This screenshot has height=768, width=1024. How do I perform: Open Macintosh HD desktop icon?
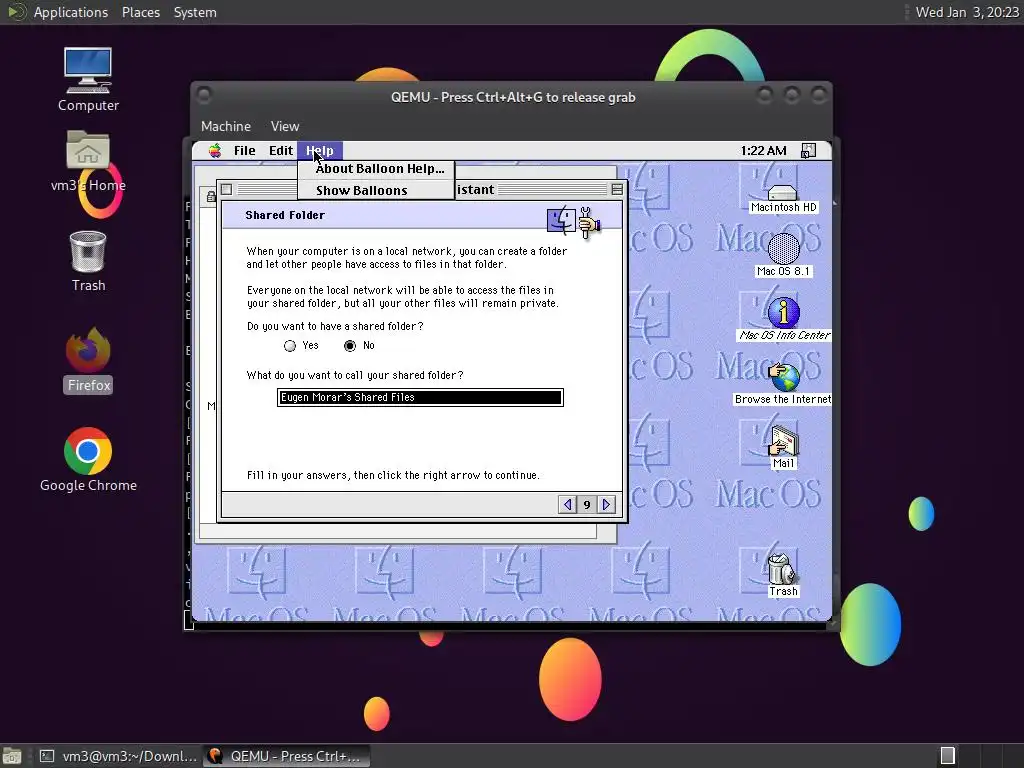tap(783, 199)
